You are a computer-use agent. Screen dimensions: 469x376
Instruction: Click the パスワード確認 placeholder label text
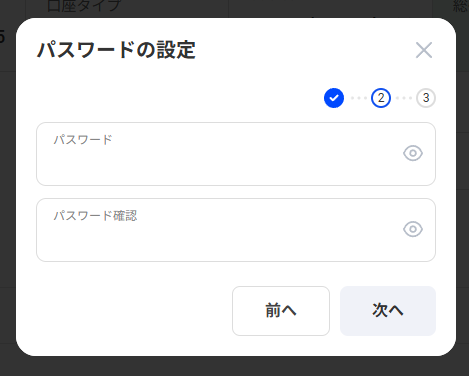[x=95, y=216]
